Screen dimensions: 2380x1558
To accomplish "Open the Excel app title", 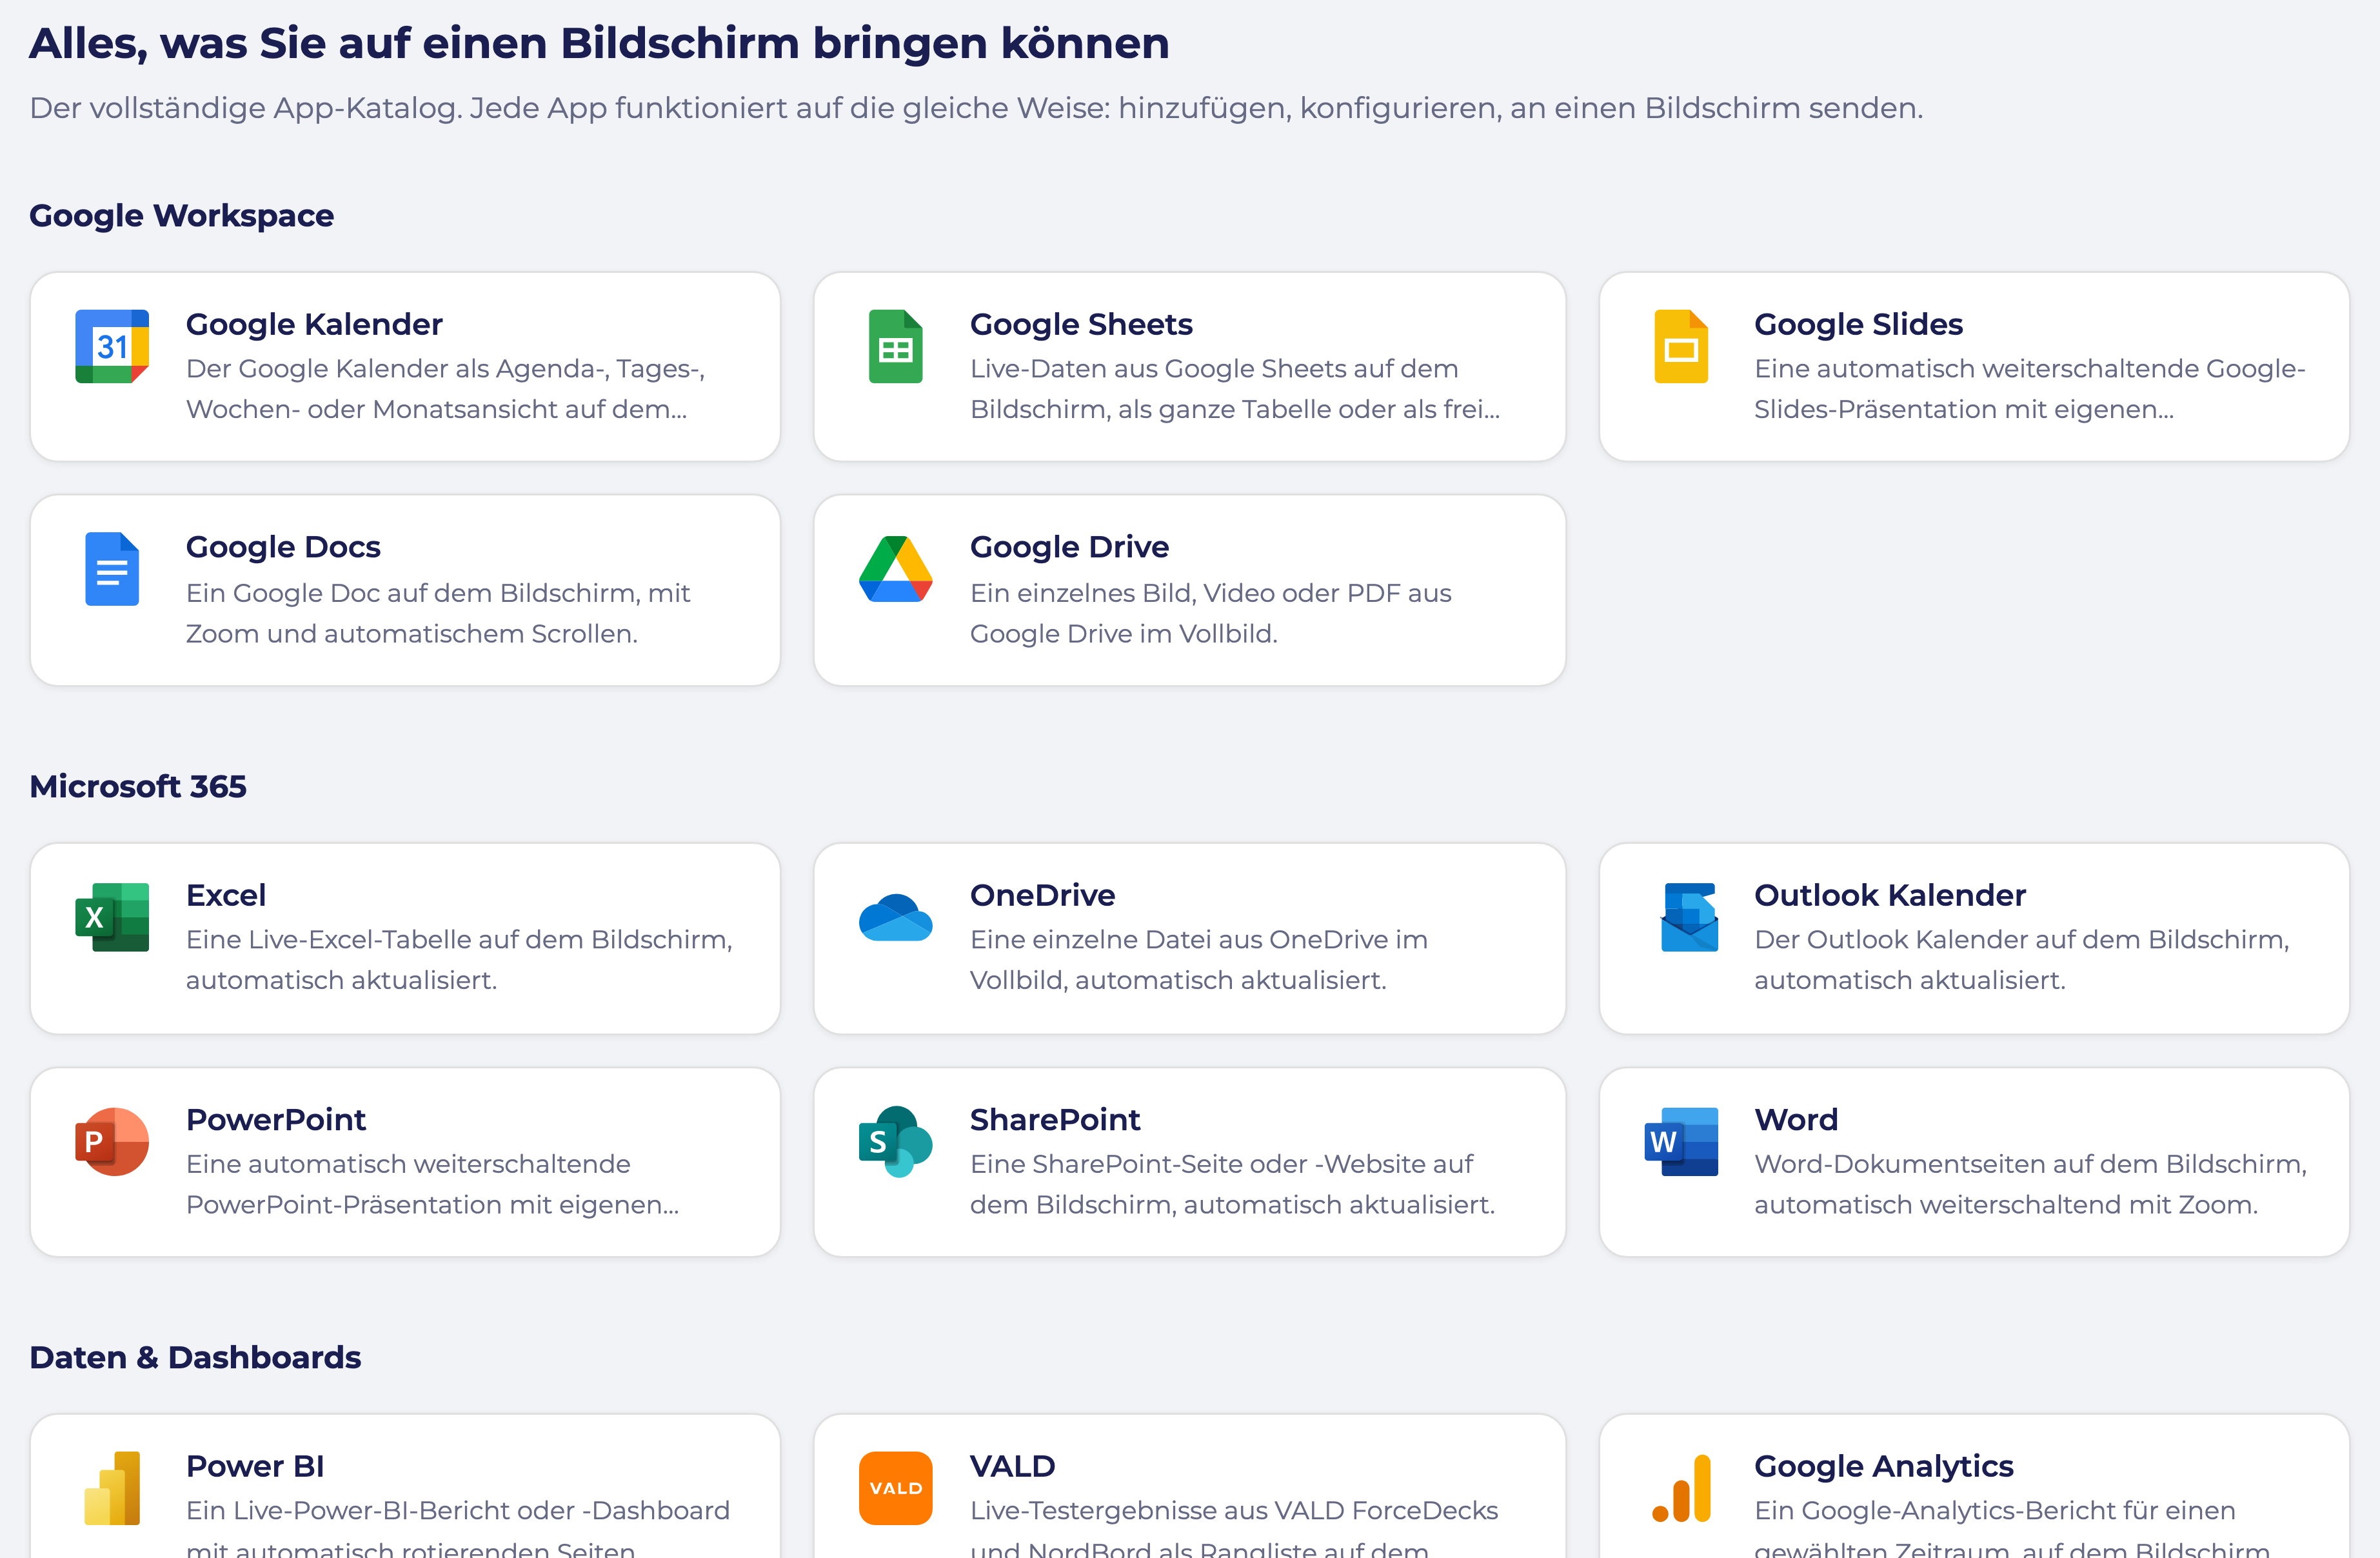I will tap(226, 895).
